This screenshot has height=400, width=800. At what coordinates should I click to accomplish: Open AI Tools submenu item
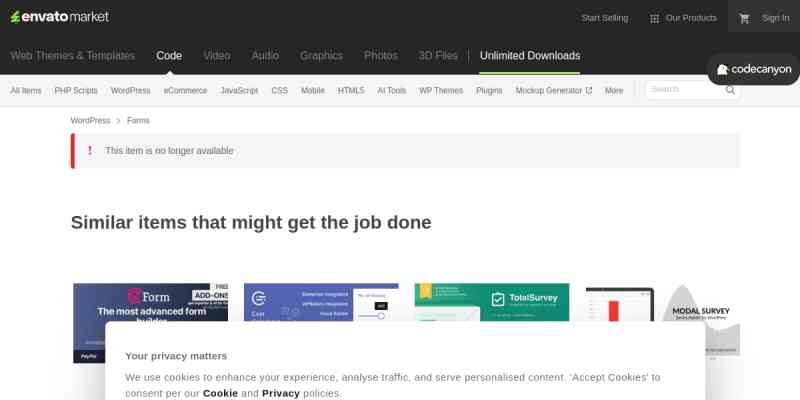(x=392, y=90)
